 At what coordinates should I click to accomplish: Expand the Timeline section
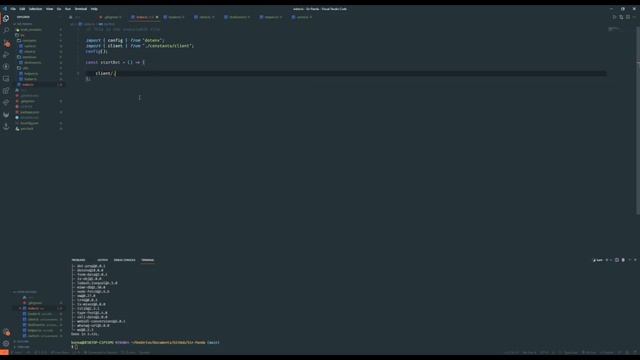tap(23, 347)
